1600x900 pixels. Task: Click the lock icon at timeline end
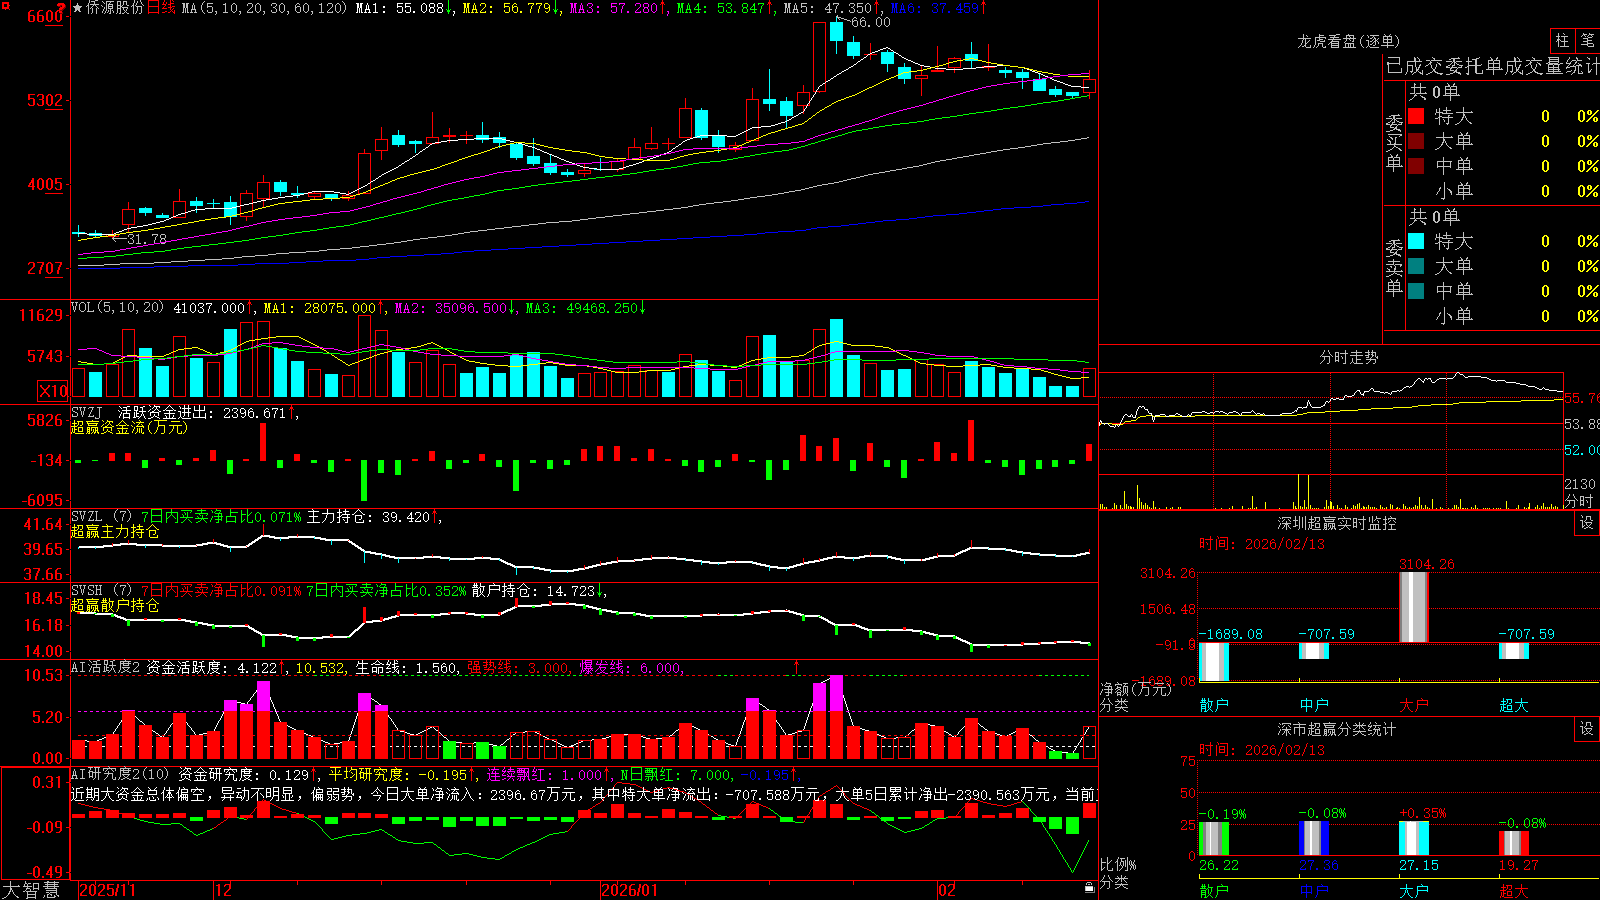[1089, 888]
